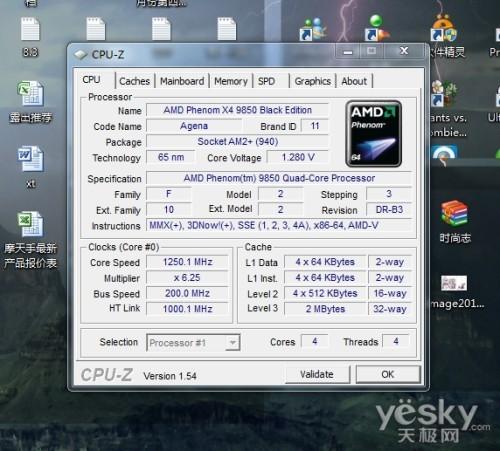Select the green ball shortcut icon
The width and height of the screenshot is (500, 451).
click(377, 28)
